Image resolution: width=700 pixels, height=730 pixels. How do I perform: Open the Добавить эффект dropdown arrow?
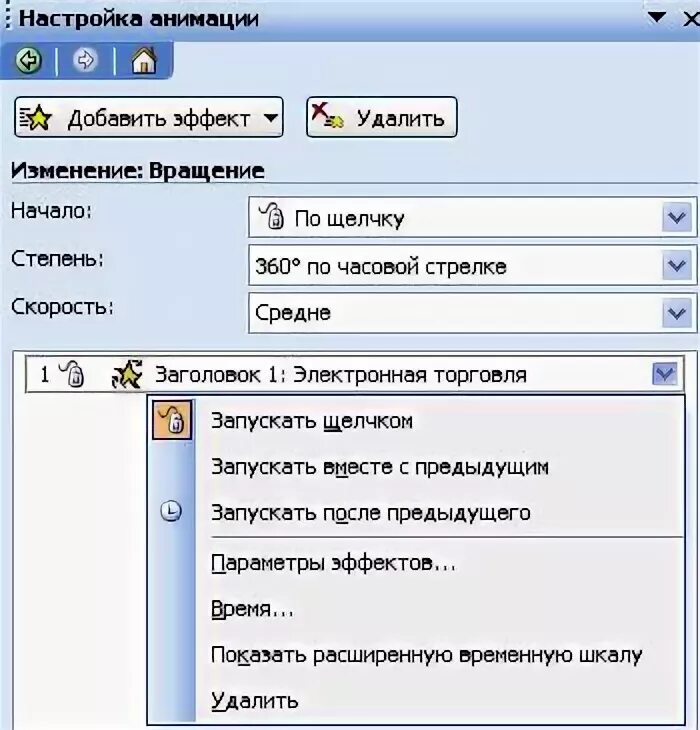pos(270,118)
